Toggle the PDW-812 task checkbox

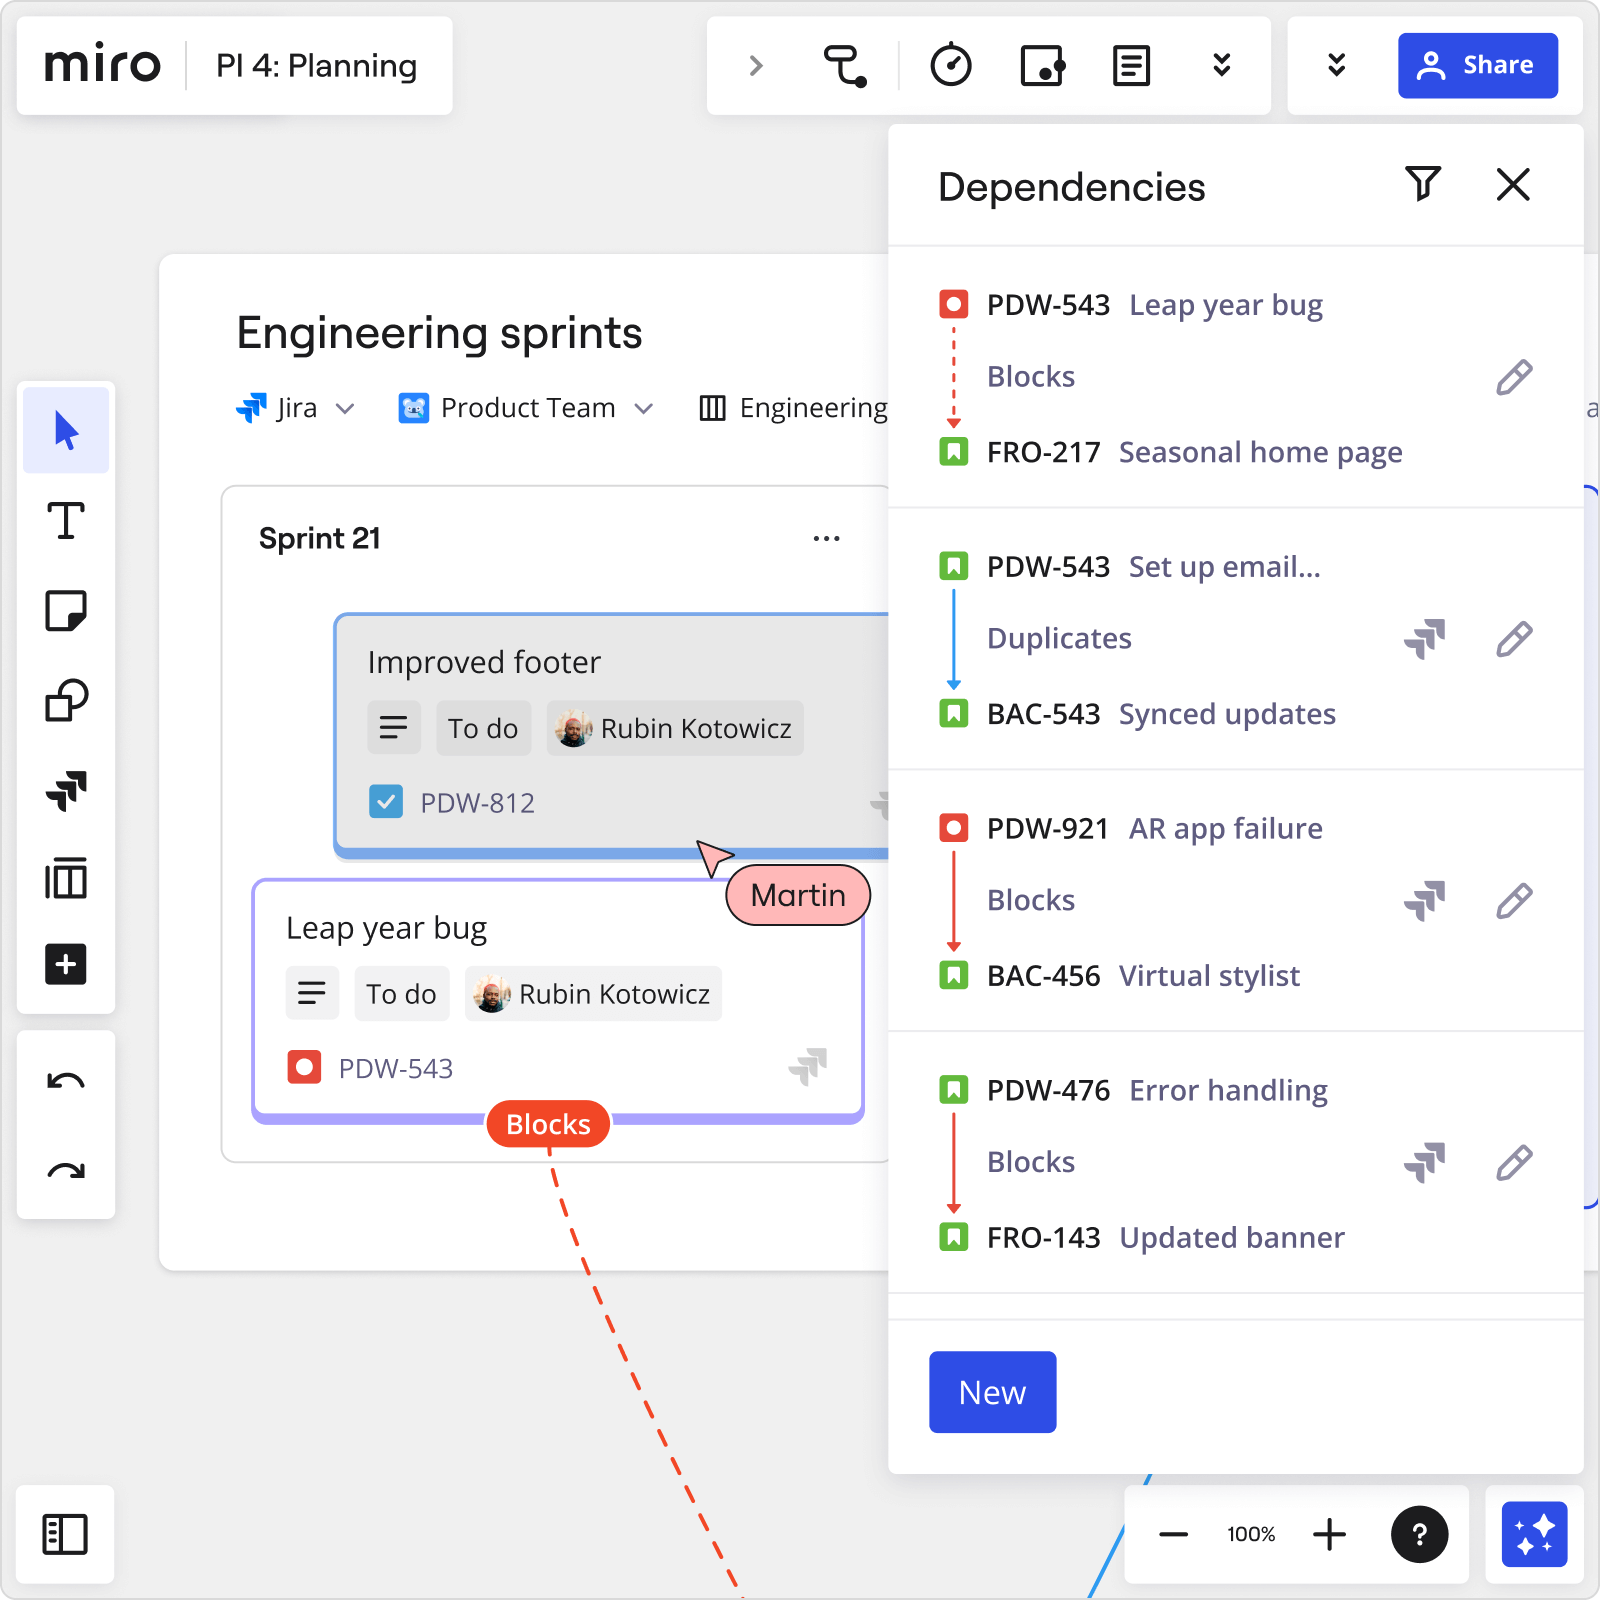pyautogui.click(x=386, y=802)
